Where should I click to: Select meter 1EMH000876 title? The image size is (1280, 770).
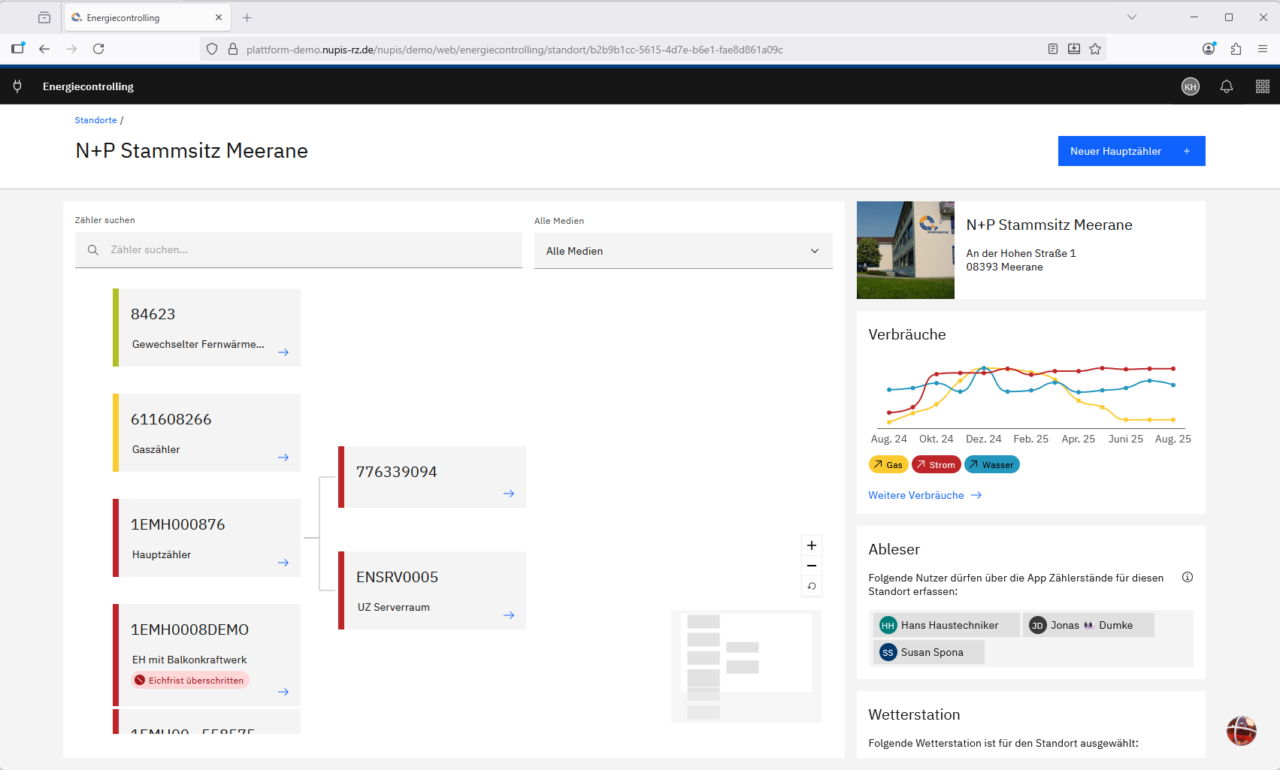[x=178, y=524]
